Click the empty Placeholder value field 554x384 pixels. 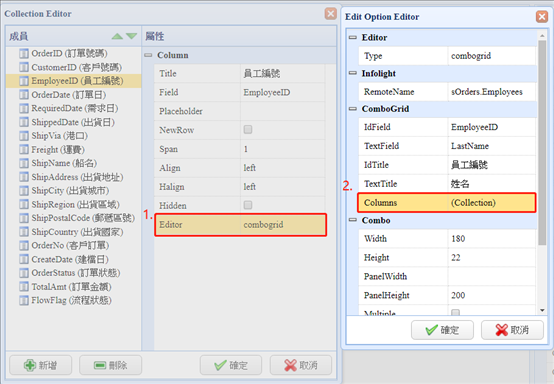tap(282, 111)
